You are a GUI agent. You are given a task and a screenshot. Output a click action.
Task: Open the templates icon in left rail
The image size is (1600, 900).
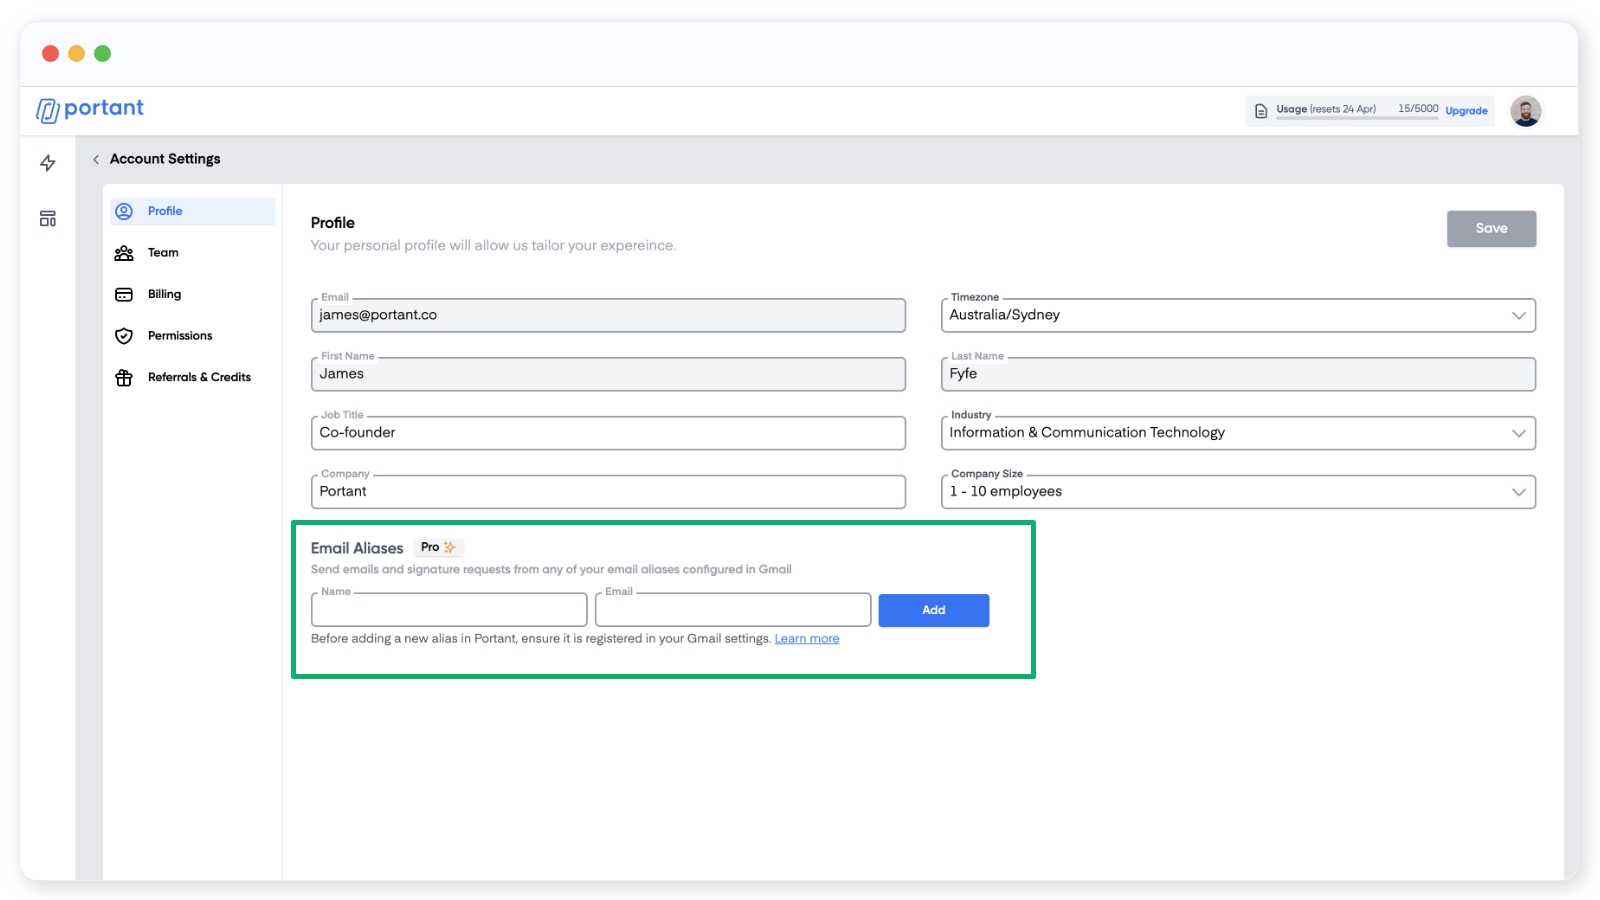pyautogui.click(x=48, y=219)
